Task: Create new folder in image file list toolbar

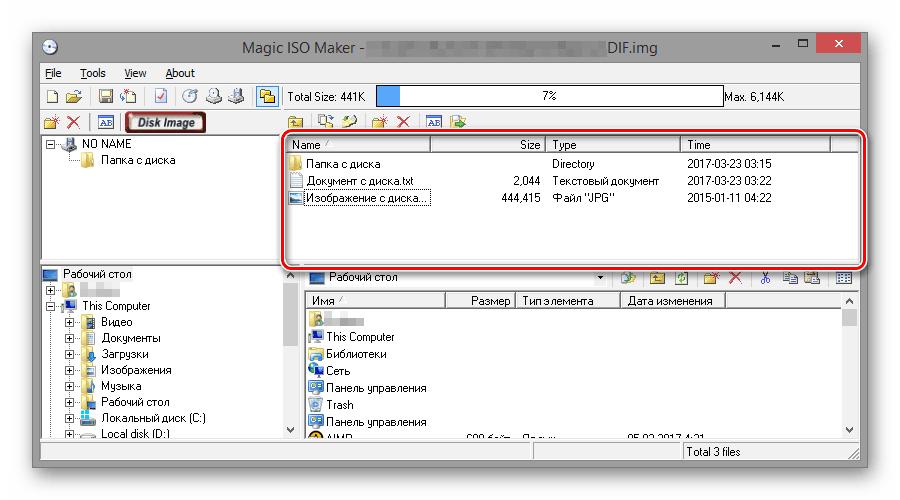Action: (379, 122)
